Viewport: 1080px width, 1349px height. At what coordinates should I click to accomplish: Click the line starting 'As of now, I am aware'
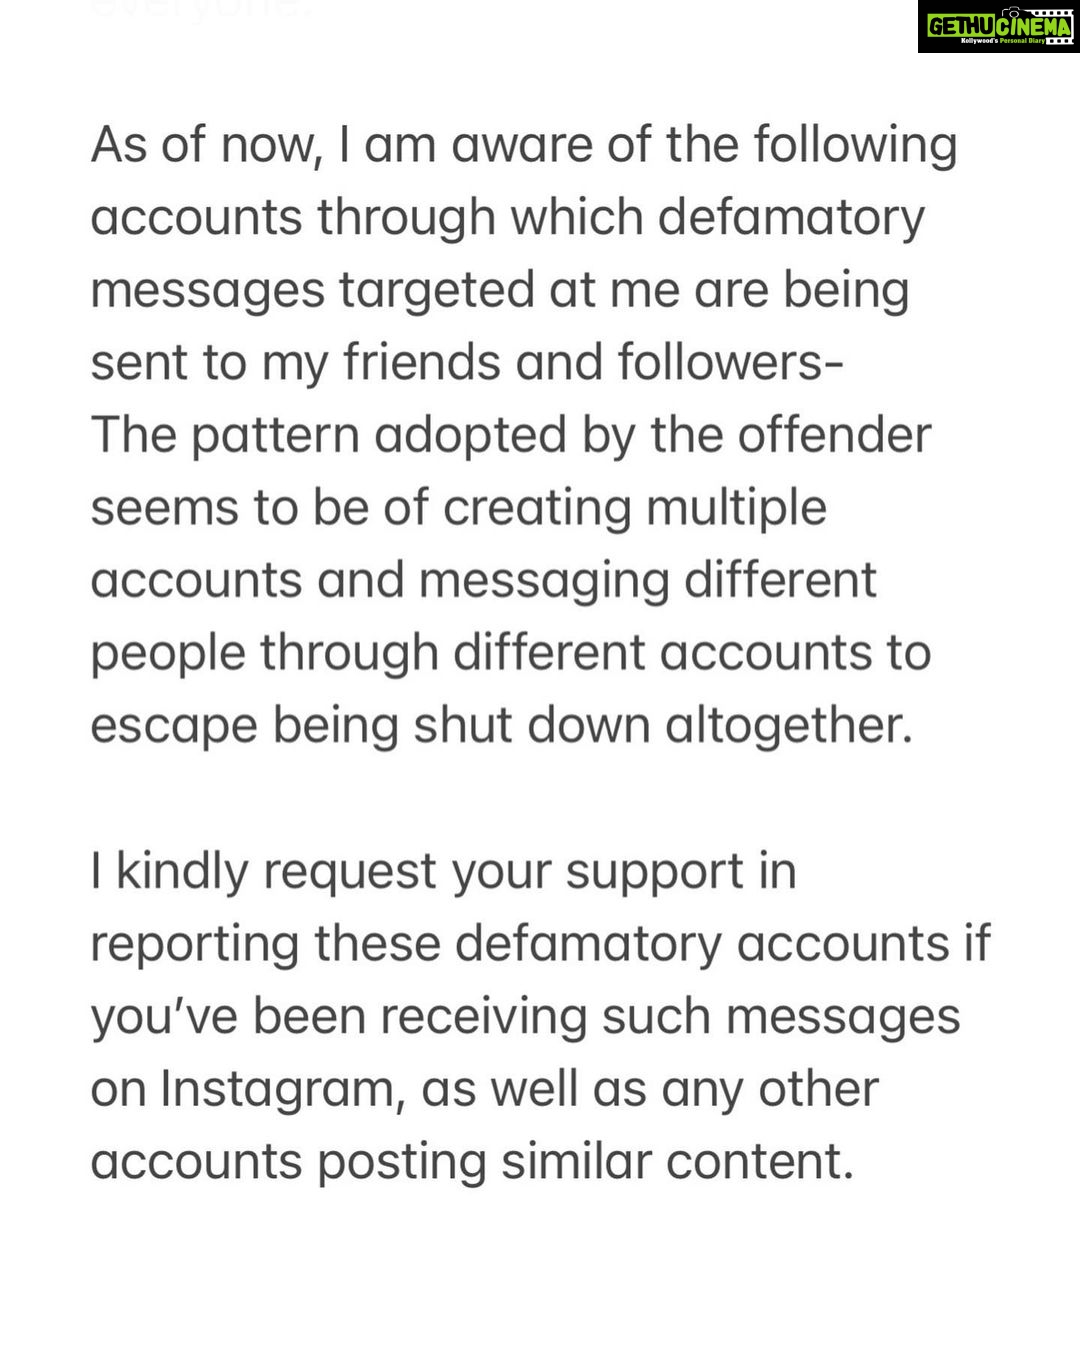(x=524, y=145)
